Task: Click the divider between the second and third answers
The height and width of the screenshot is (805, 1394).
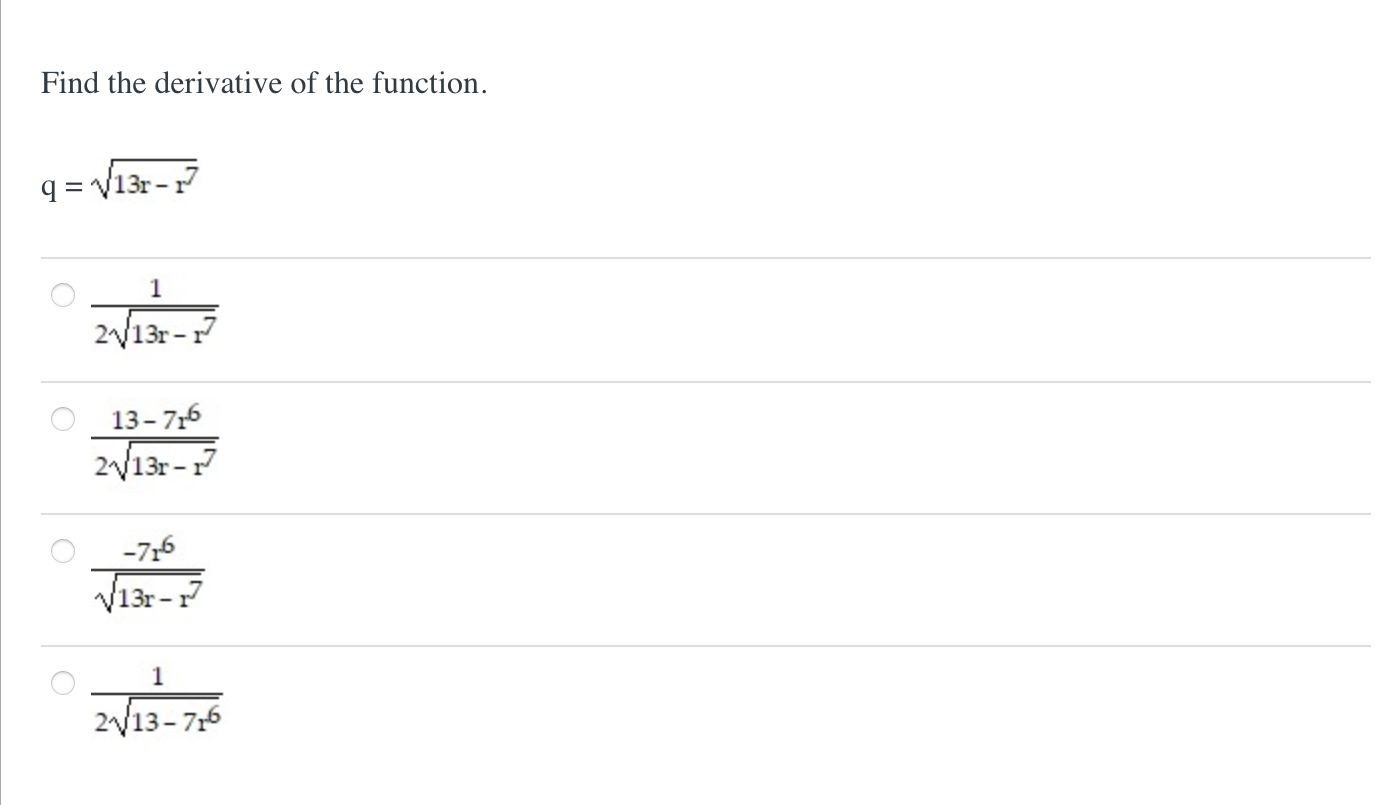Action: 700,512
